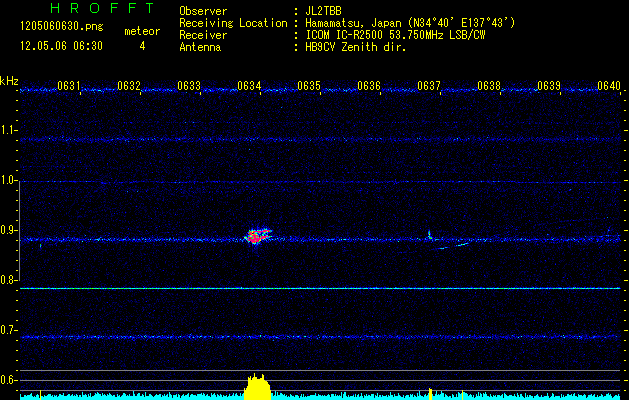Viewport: 629px width, 400px height.
Task: Select the 0631 time marker
Action: pyautogui.click(x=69, y=86)
